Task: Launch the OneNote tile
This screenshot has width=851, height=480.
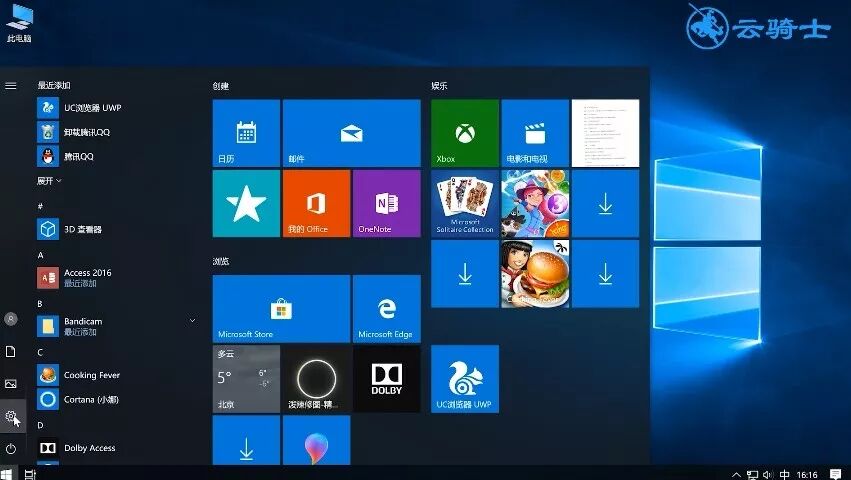Action: (x=386, y=204)
